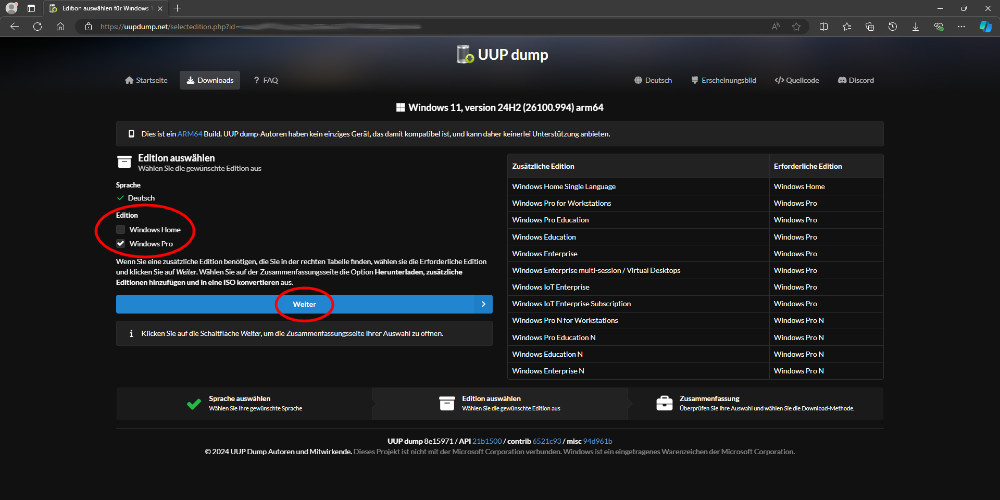Image resolution: width=1000 pixels, height=500 pixels.
Task: Open the tab actions menu icon
Action: click(31, 8)
